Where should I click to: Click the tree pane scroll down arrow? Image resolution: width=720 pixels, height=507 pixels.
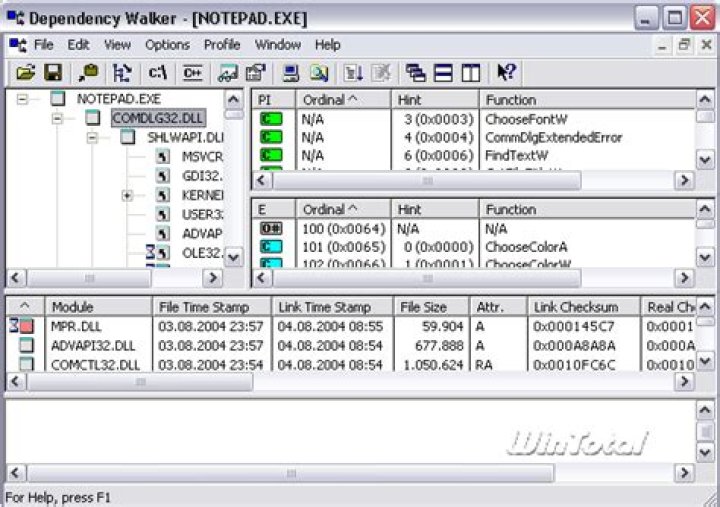click(233, 257)
